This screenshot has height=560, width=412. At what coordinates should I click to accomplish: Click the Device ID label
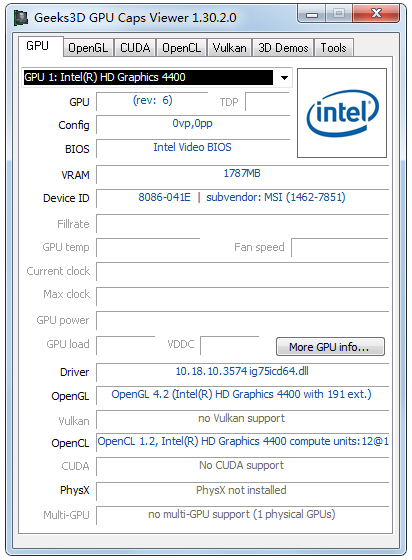(66, 198)
